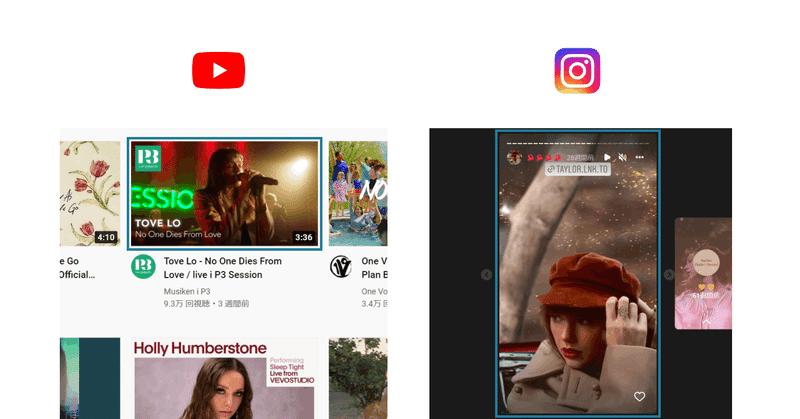The image size is (800, 419).
Task: Open the tree photo thumbnail in bottom row
Action: pyautogui.click(x=358, y=378)
